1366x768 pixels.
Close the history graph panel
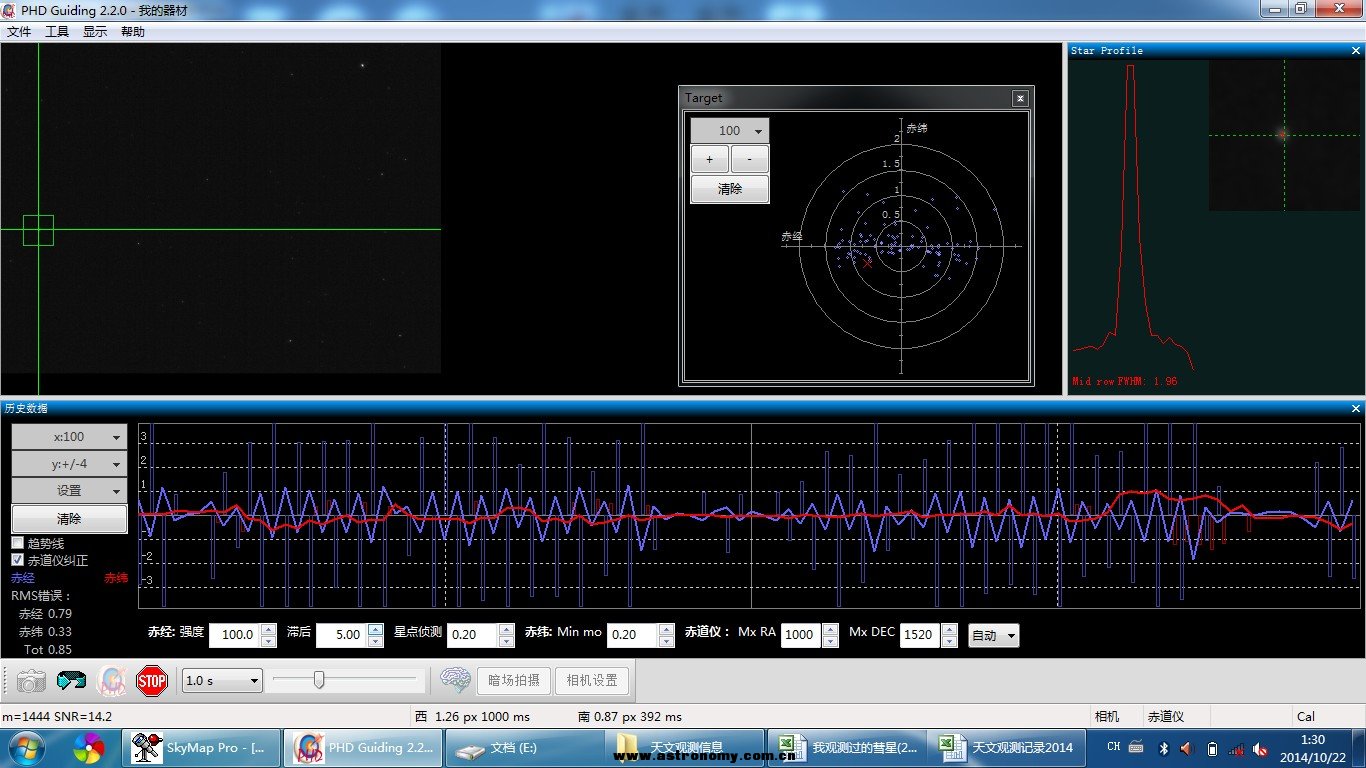[1355, 408]
